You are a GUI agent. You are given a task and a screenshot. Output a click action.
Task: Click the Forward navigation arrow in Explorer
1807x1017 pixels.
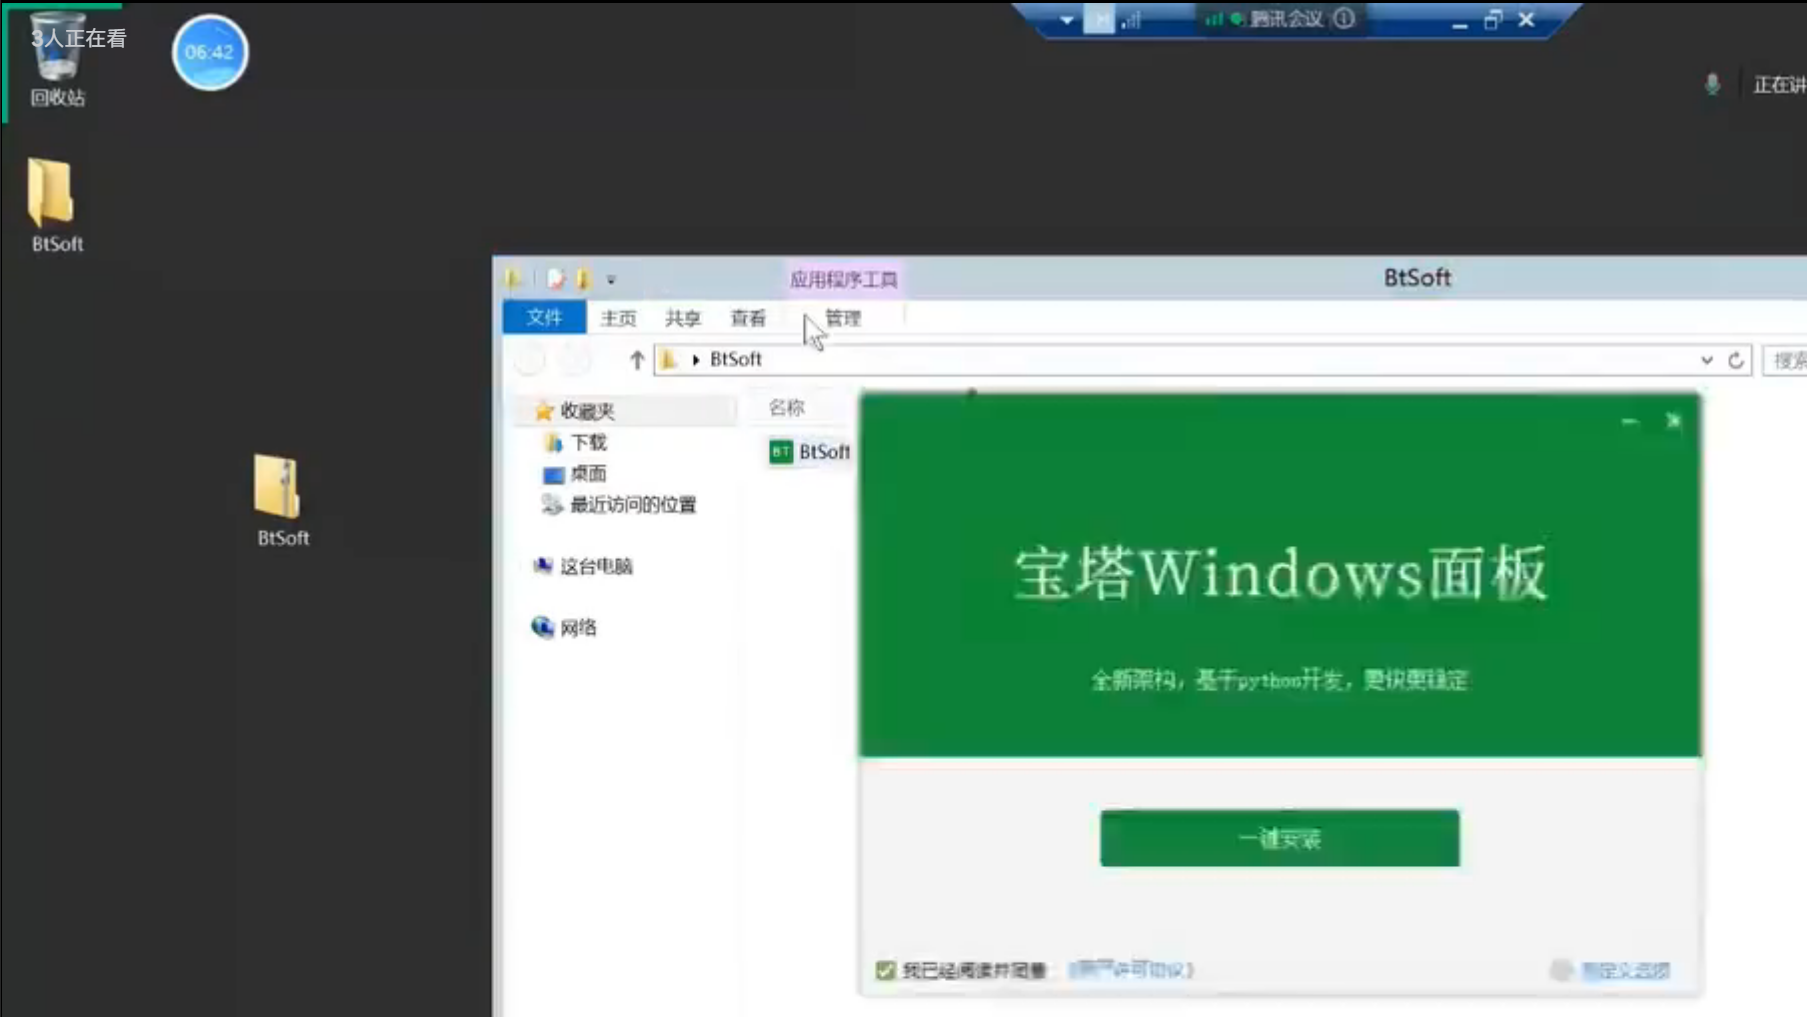point(574,359)
